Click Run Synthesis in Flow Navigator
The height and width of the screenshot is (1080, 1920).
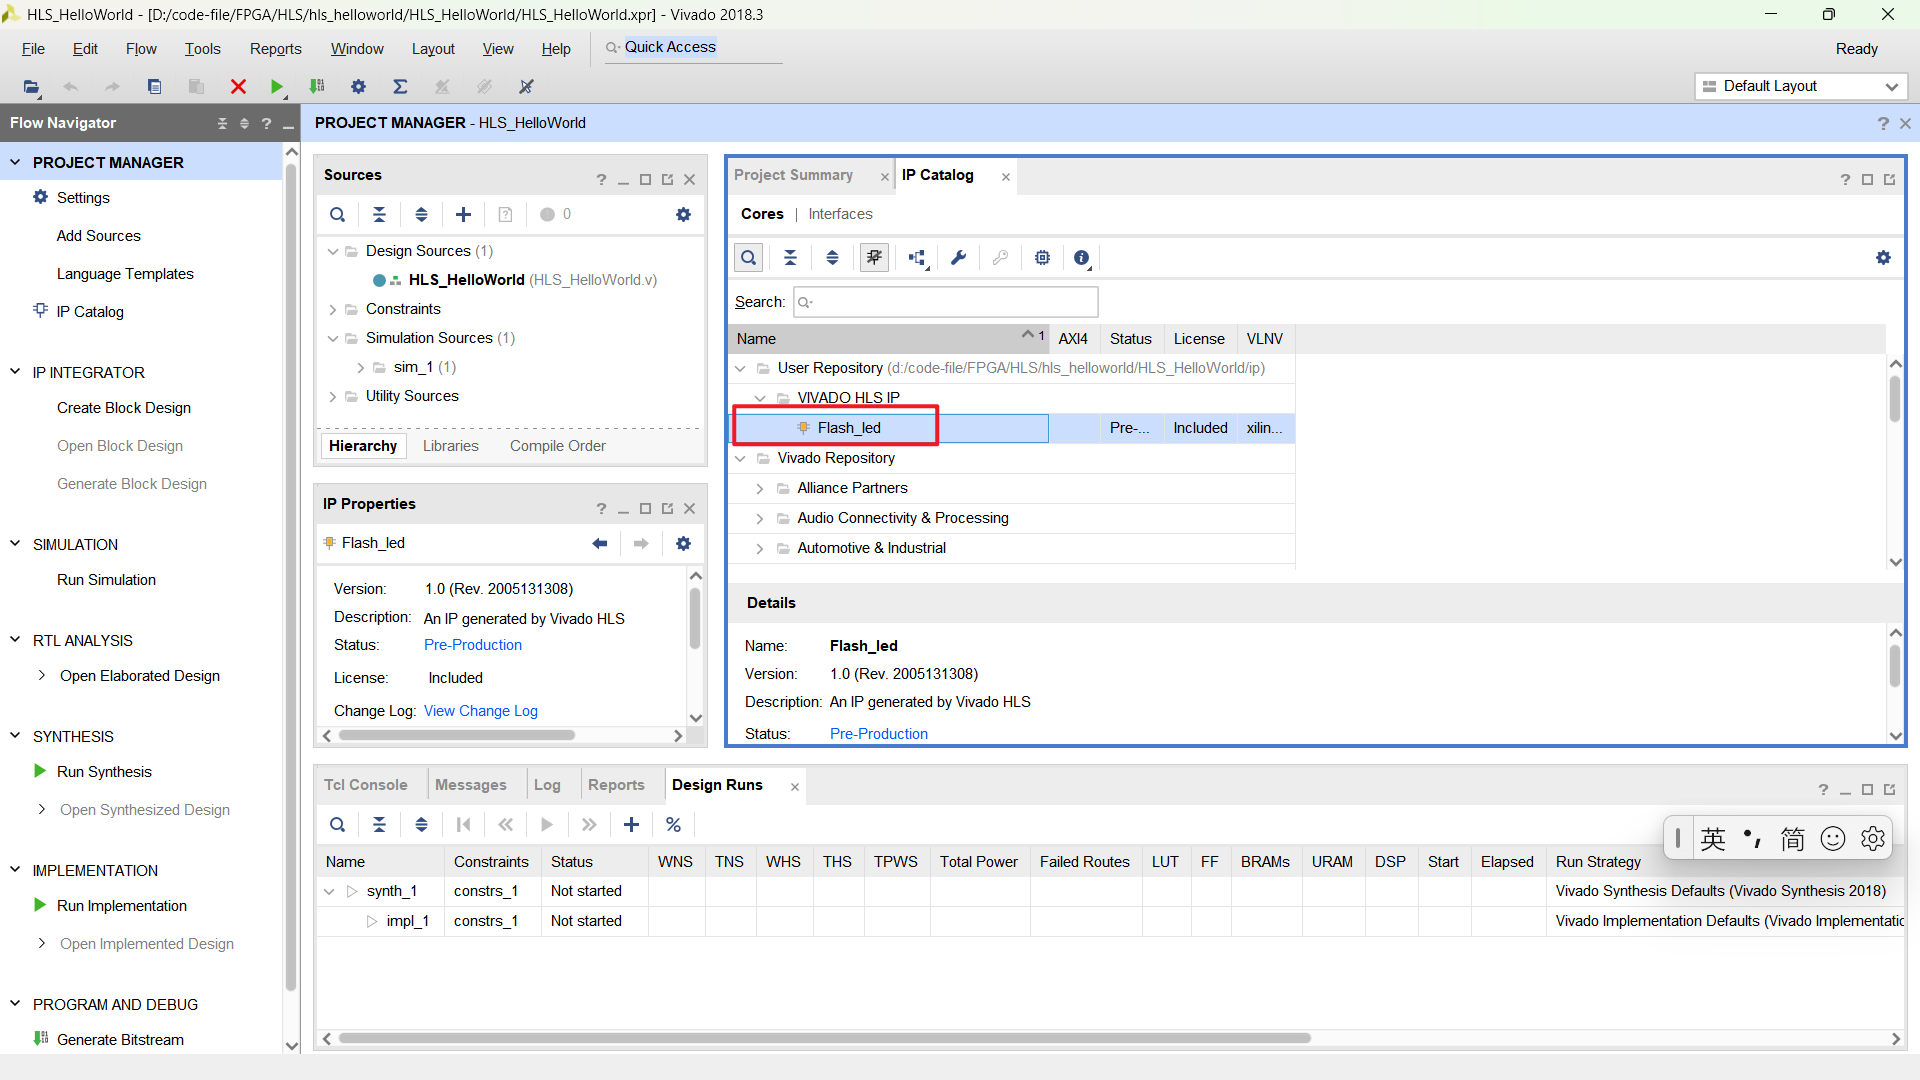point(104,772)
